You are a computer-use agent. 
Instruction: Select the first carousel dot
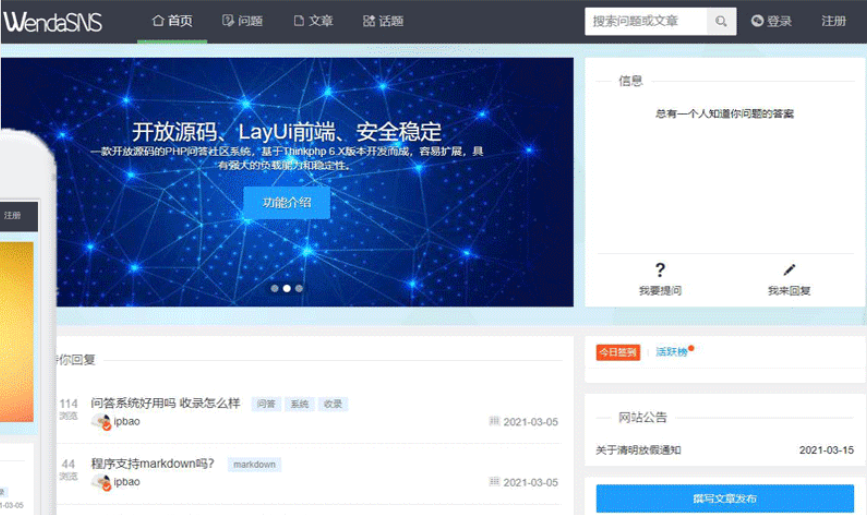[274, 288]
